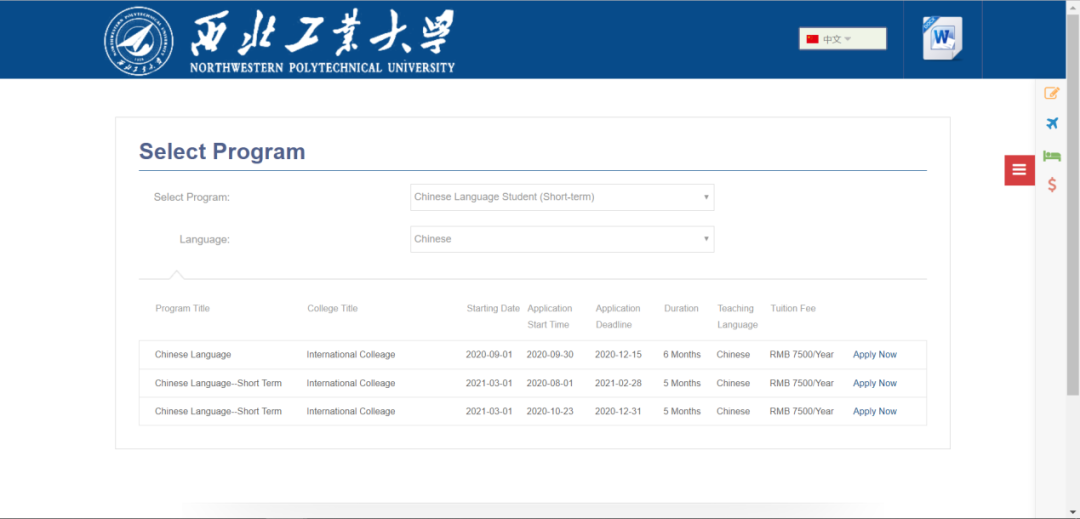The image size is (1080, 519).
Task: Click the 2020-12-15 deadline cell
Action: point(619,354)
